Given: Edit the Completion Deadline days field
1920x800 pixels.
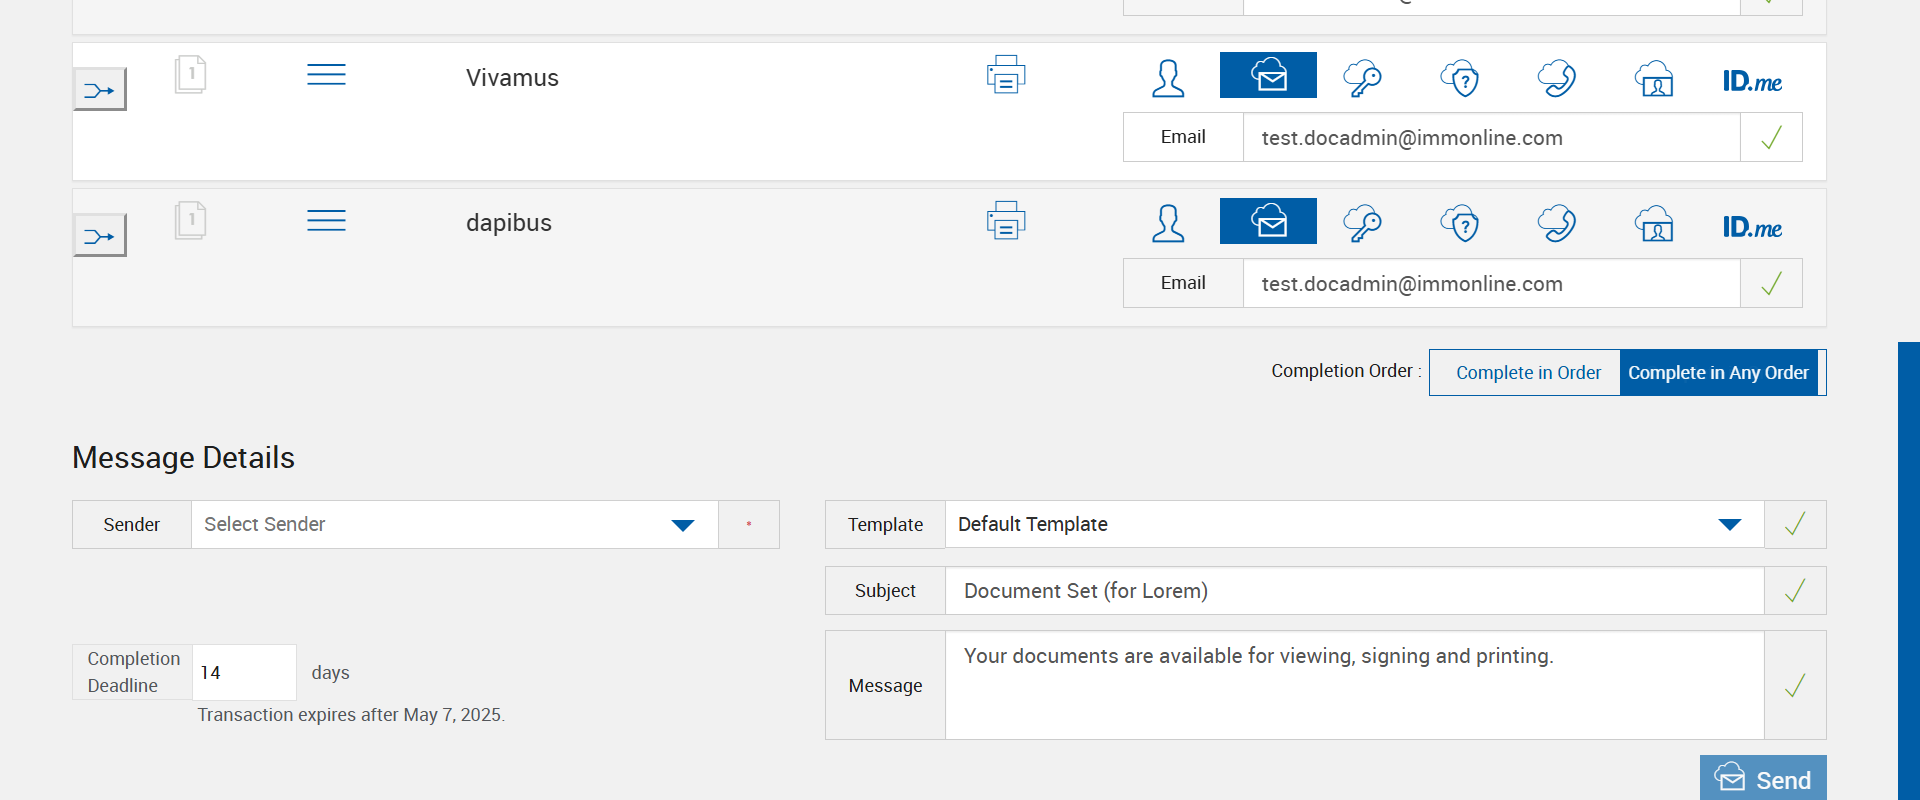Looking at the screenshot, I should click(x=243, y=673).
